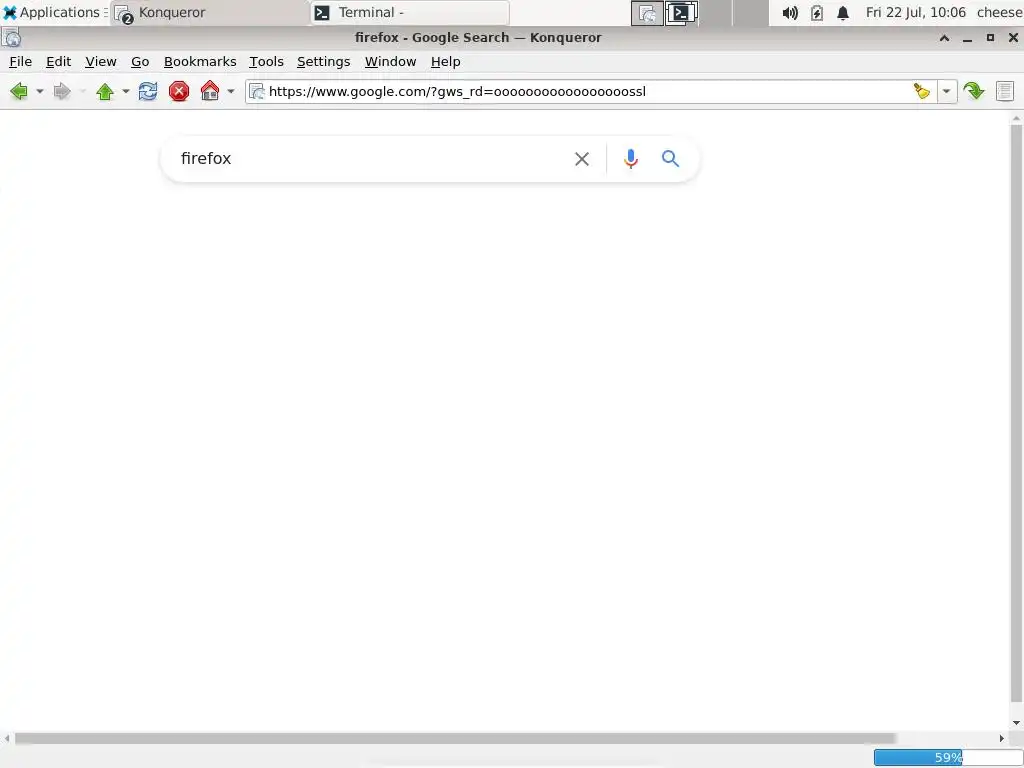Viewport: 1024px width, 768px height.
Task: Click the 59% loading progress bar
Action: (948, 758)
